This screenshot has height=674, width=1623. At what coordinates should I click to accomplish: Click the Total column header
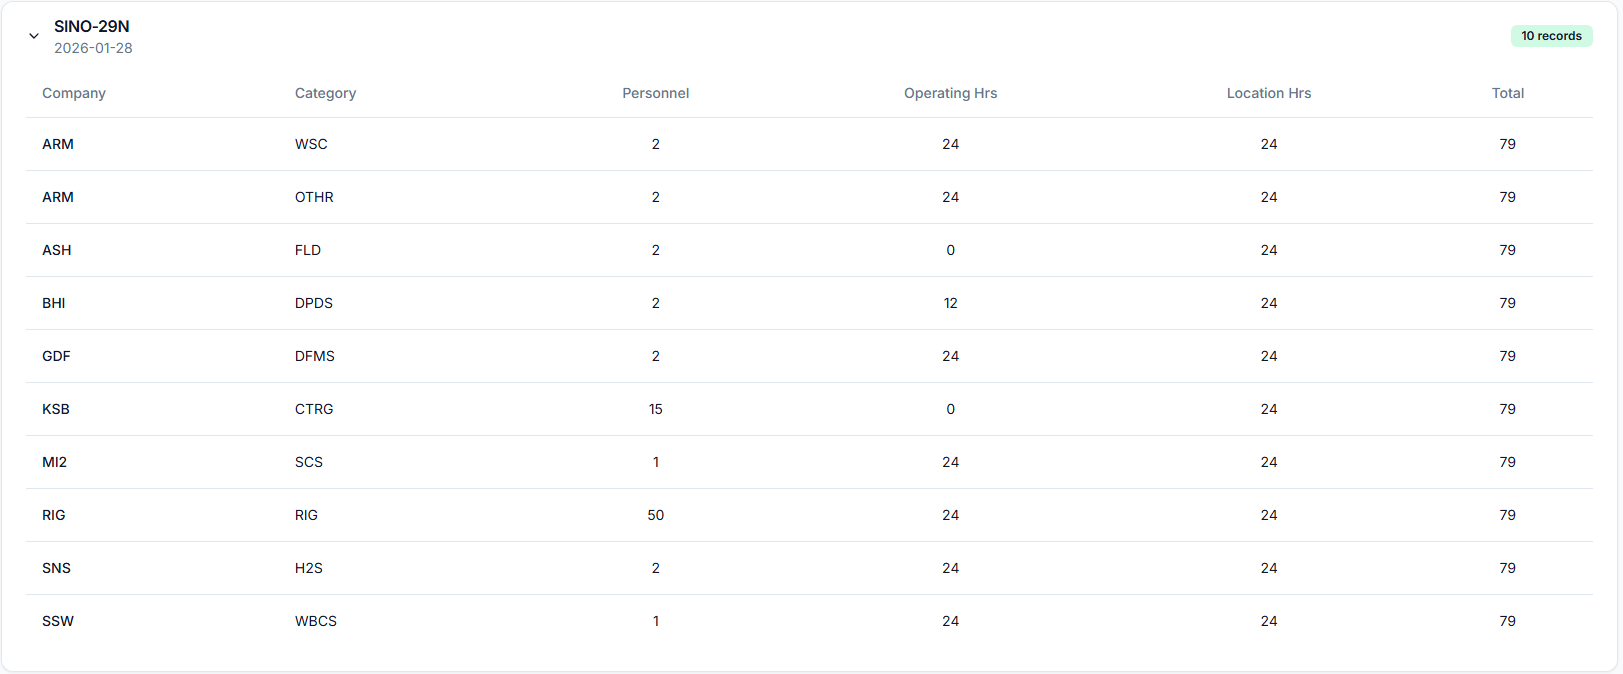(1507, 93)
